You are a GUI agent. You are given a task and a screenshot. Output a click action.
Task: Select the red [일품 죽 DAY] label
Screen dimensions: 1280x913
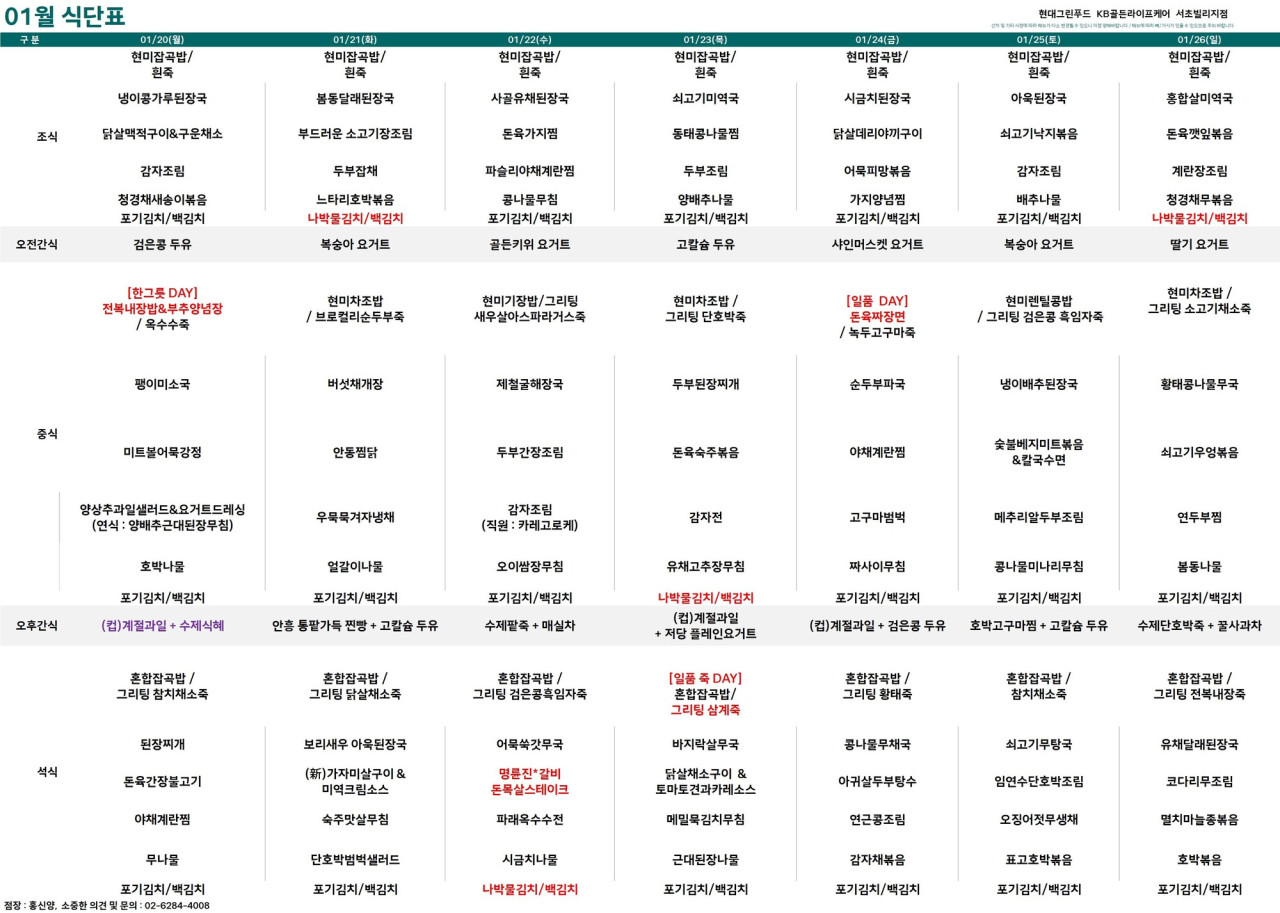click(705, 678)
